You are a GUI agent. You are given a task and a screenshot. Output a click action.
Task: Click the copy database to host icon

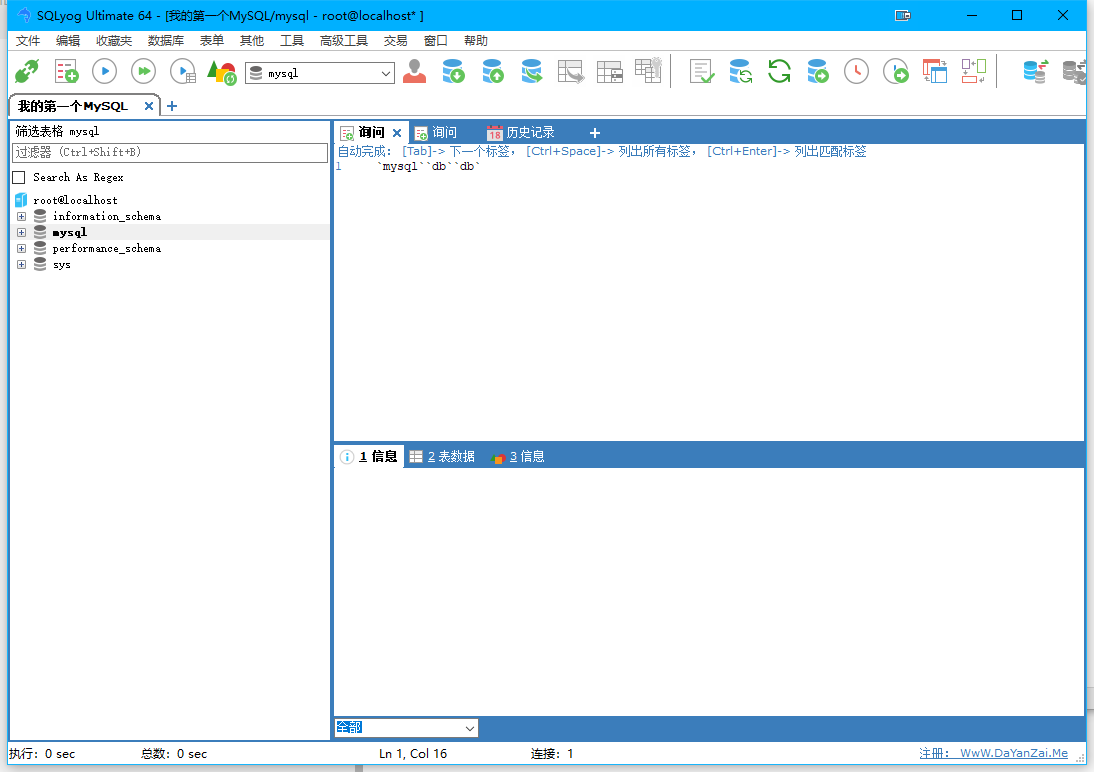pyautogui.click(x=532, y=71)
